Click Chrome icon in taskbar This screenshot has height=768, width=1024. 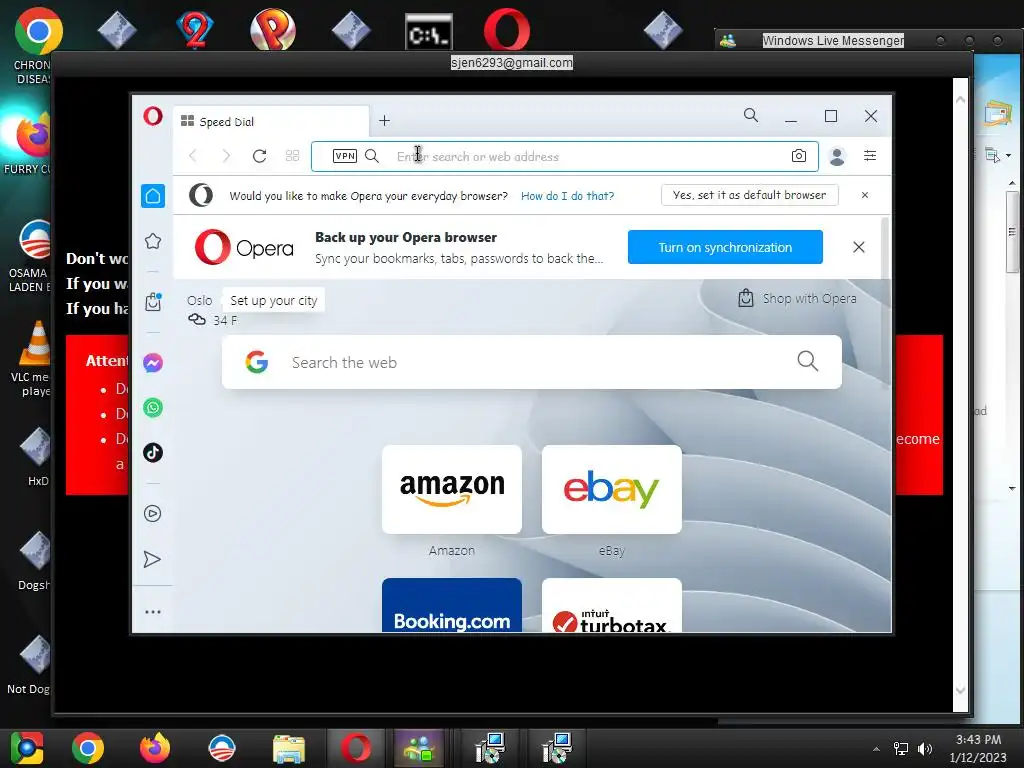pos(88,748)
